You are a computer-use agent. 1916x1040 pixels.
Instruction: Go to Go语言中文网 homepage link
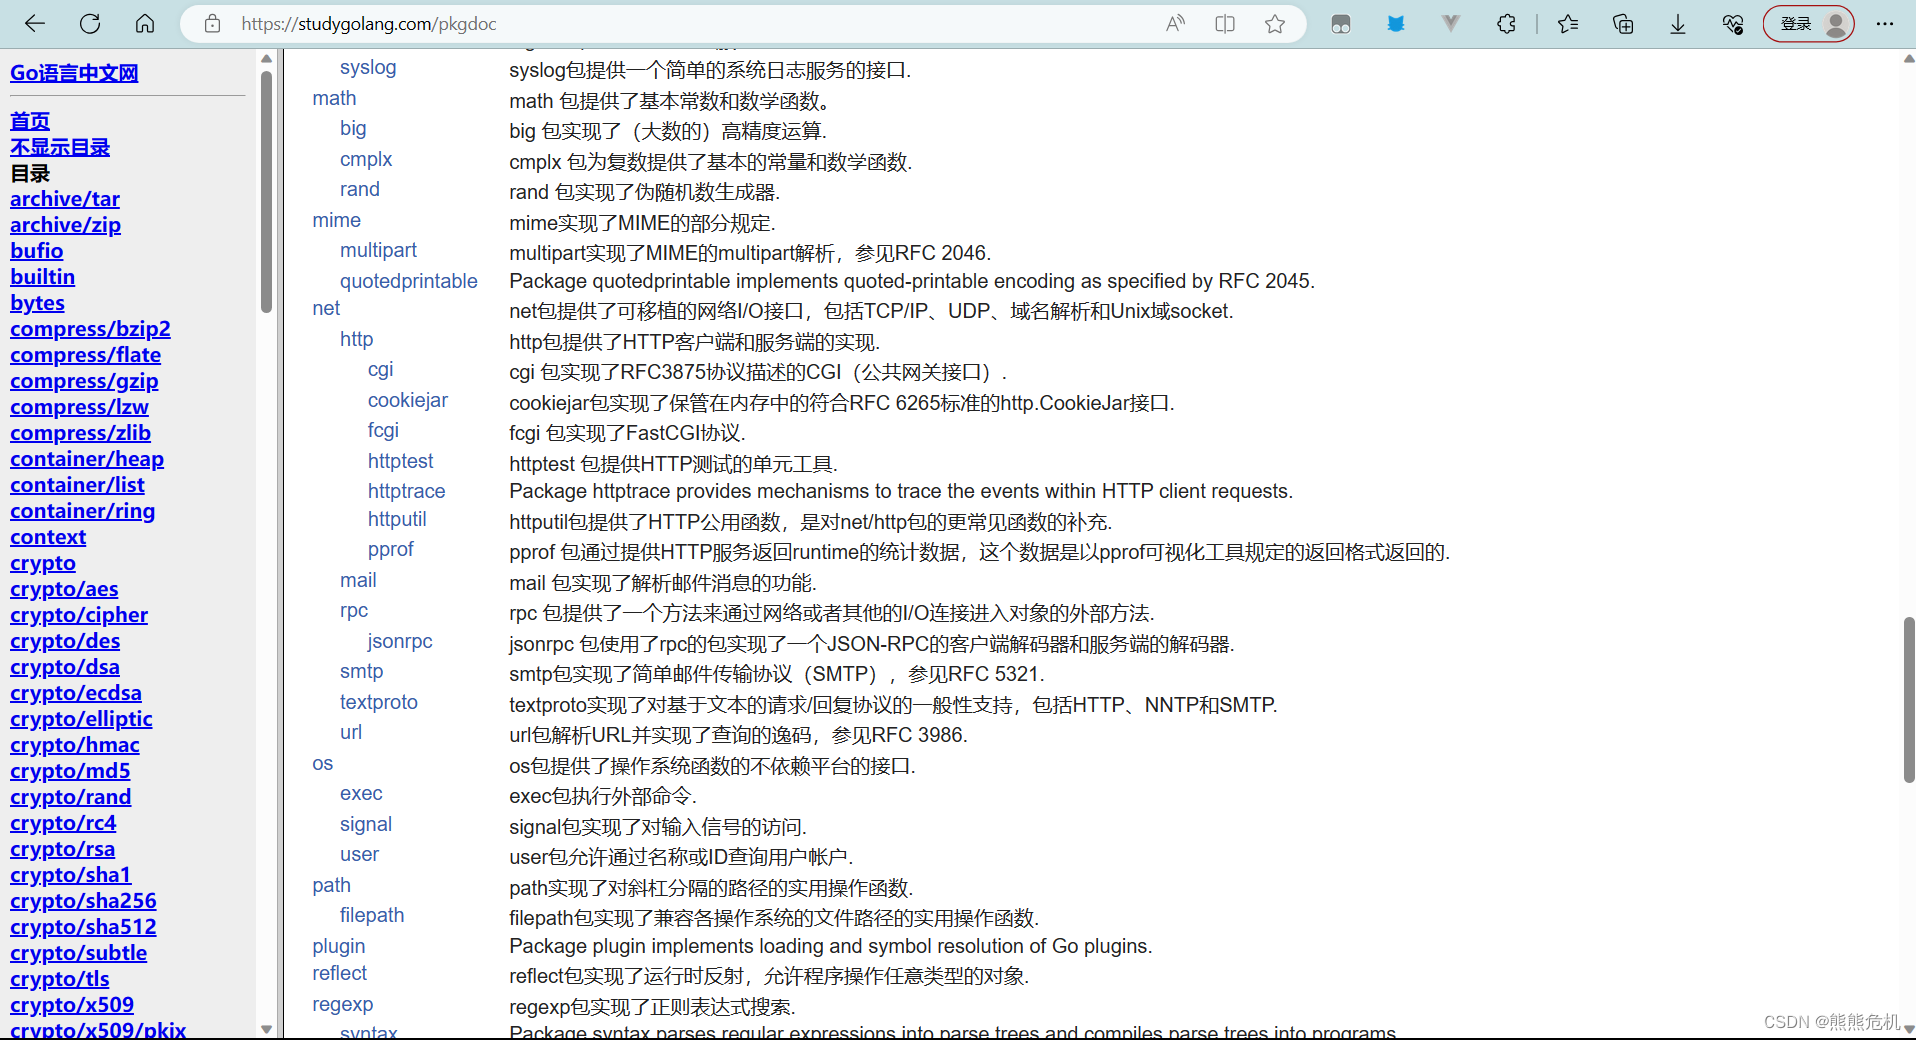72,72
